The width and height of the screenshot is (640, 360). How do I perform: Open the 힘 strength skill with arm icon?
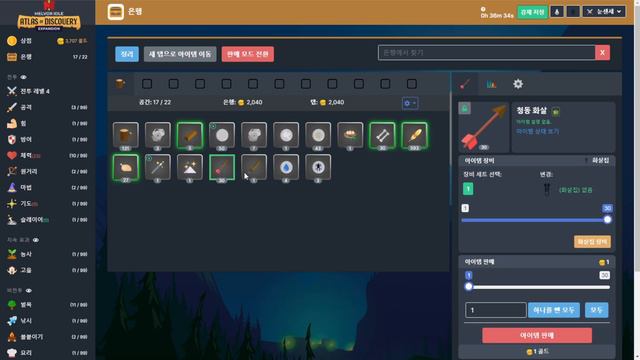click(47, 123)
